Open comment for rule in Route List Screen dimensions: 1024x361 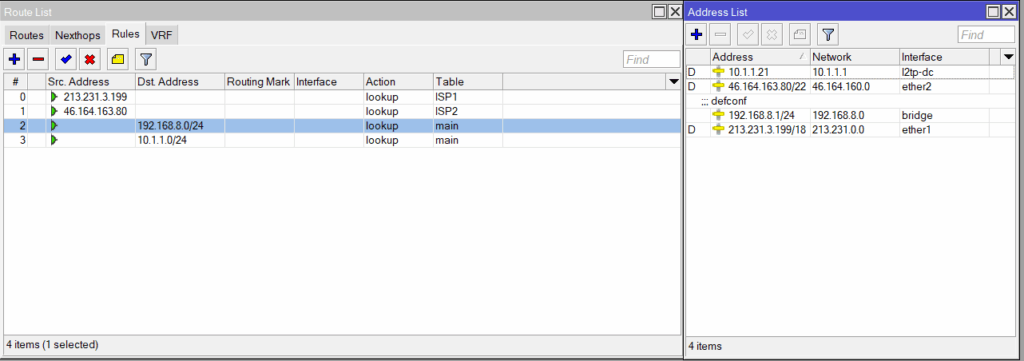coord(118,59)
